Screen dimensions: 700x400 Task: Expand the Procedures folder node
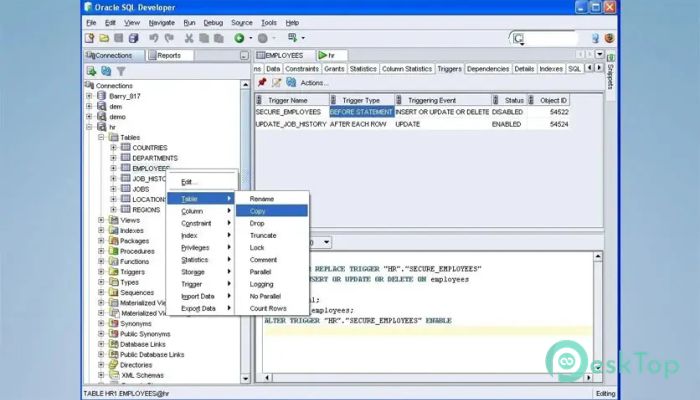click(x=101, y=251)
